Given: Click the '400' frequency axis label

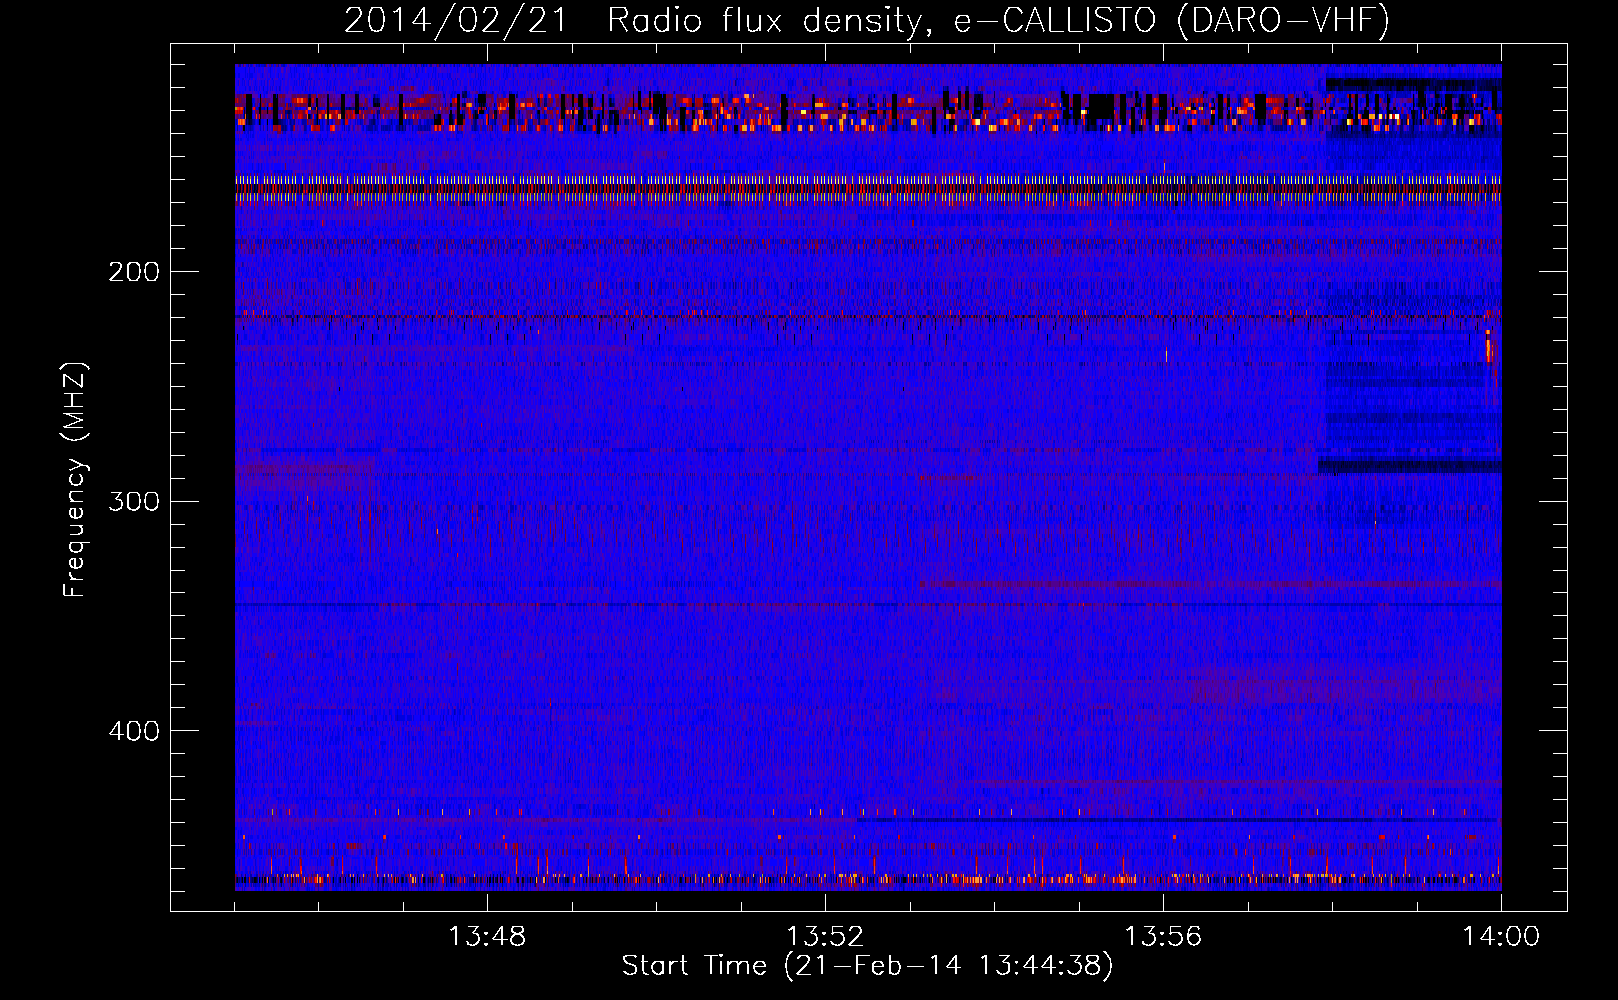Looking at the screenshot, I should point(134,731).
